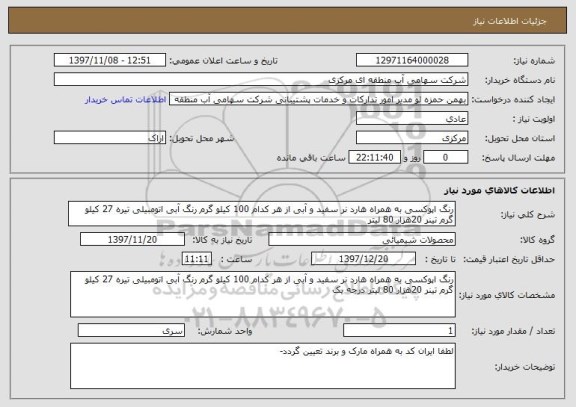
Task: Click the label ساعت باقی مانده
Action: (311, 158)
